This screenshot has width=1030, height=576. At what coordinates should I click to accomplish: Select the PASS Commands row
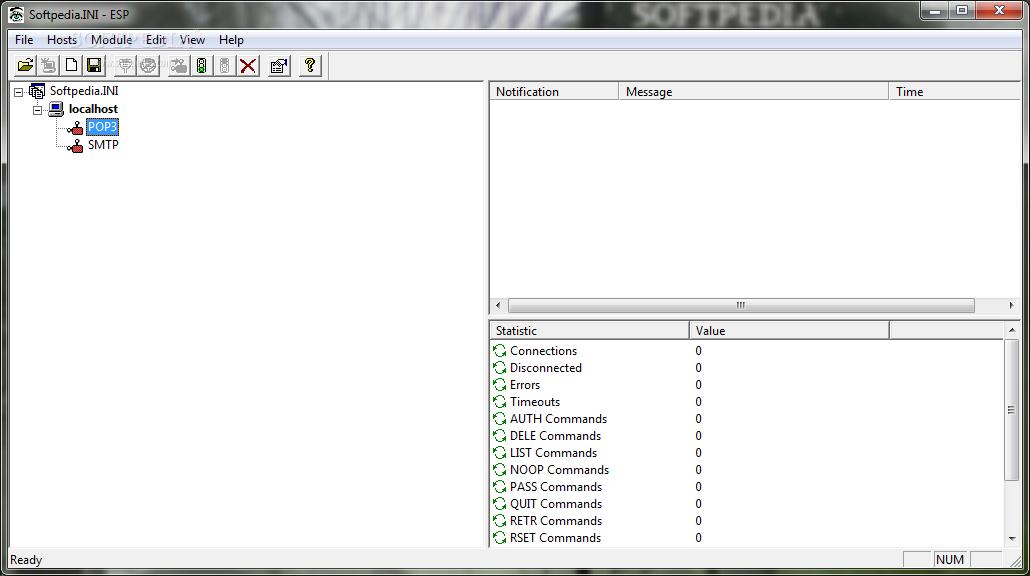coord(747,487)
